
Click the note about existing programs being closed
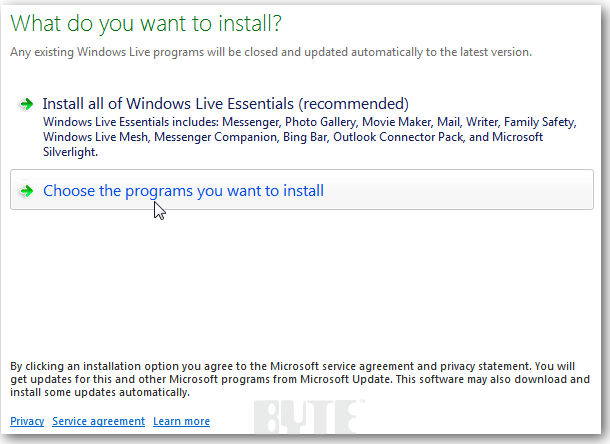point(270,51)
